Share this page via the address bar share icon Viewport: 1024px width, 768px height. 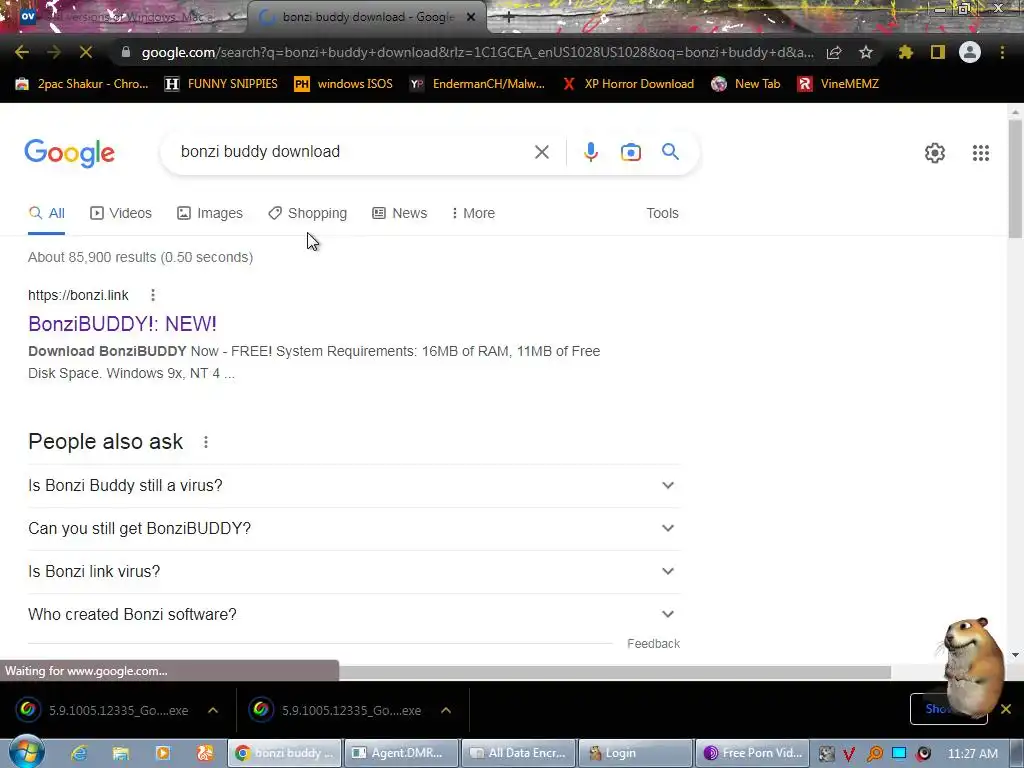[834, 52]
